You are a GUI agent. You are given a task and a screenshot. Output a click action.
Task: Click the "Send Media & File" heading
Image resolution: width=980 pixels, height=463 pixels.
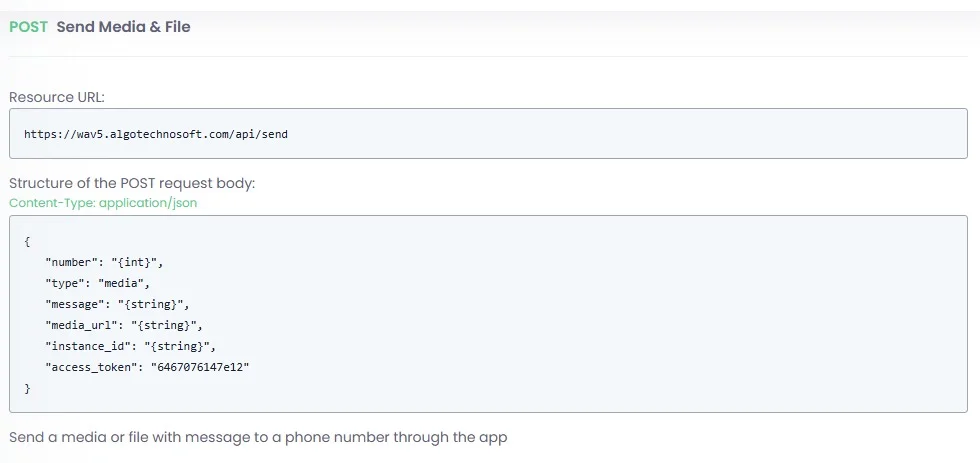pos(123,27)
